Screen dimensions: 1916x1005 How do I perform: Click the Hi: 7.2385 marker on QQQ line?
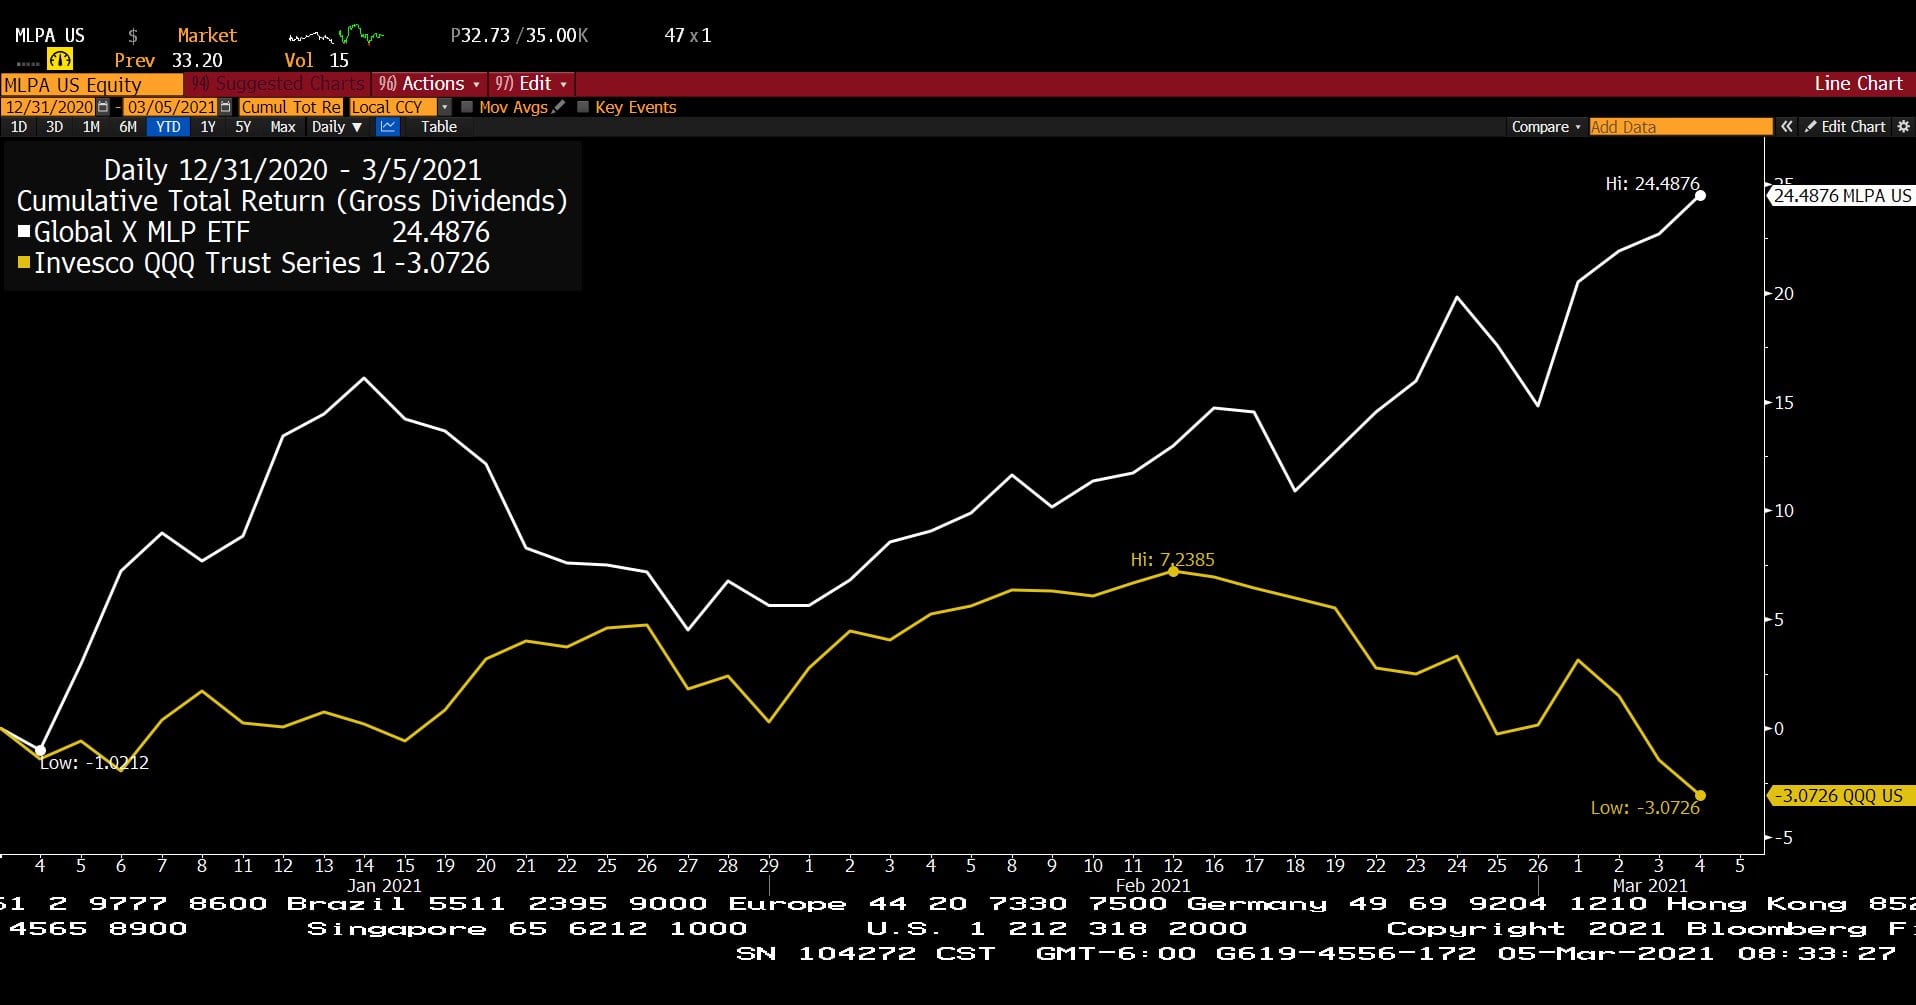[x=1173, y=571]
